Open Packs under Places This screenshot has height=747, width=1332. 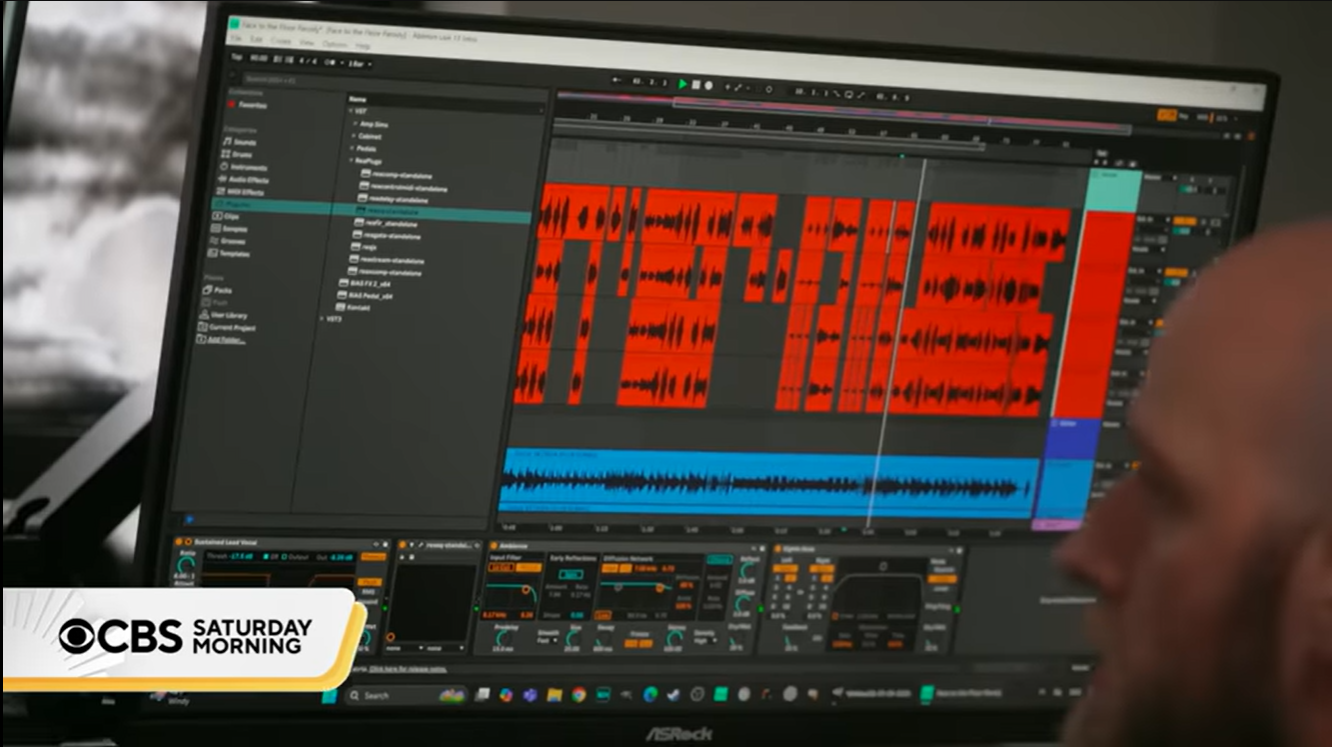[x=219, y=290]
